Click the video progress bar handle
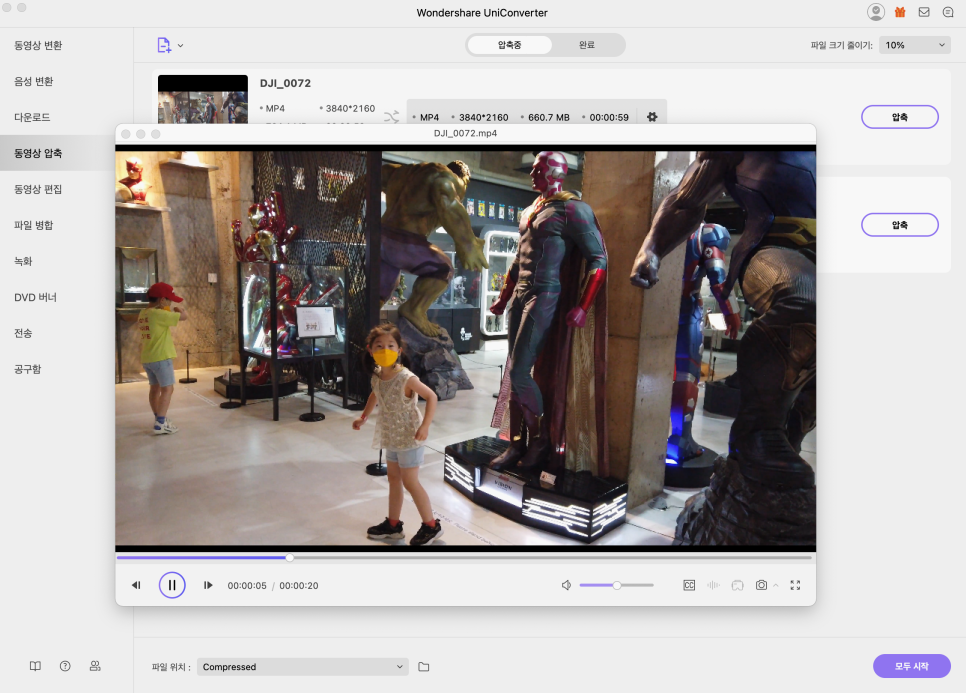The width and height of the screenshot is (966, 693). 290,557
